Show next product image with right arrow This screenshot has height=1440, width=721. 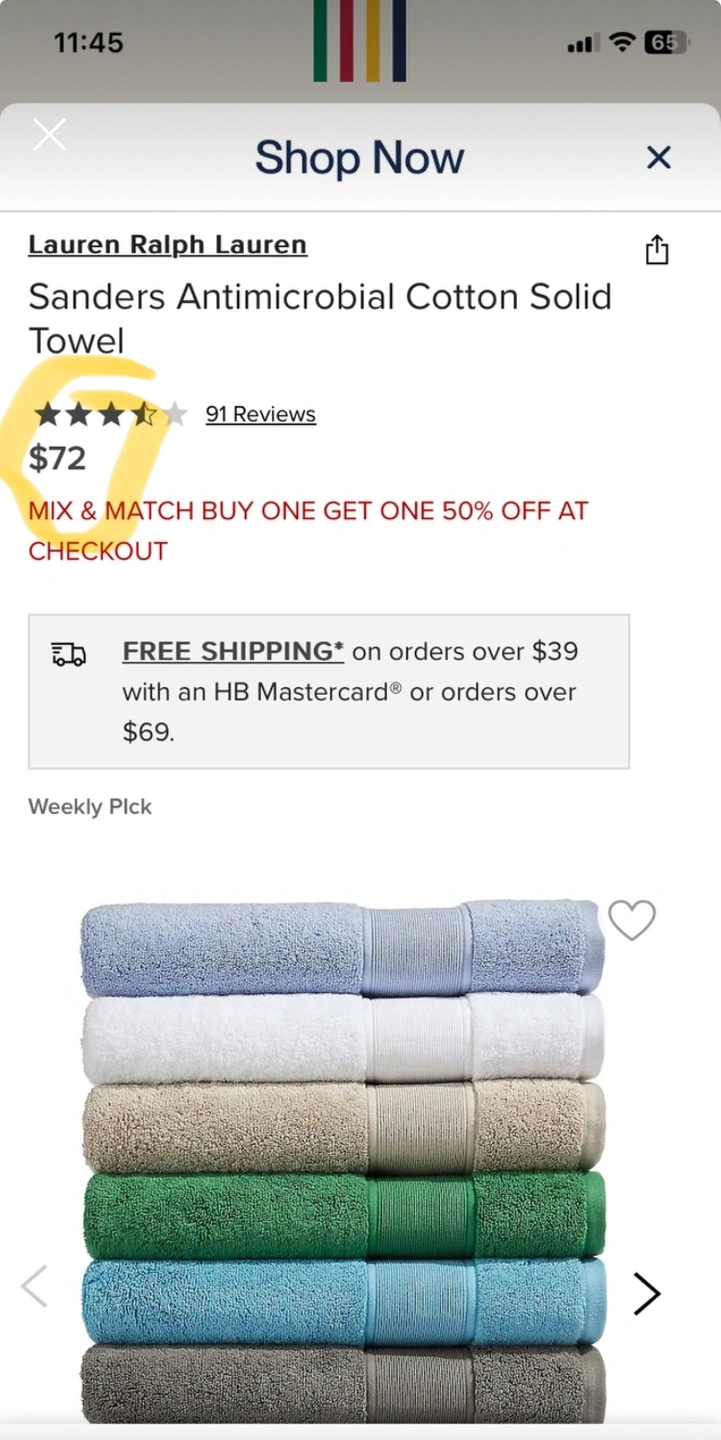(x=647, y=1294)
